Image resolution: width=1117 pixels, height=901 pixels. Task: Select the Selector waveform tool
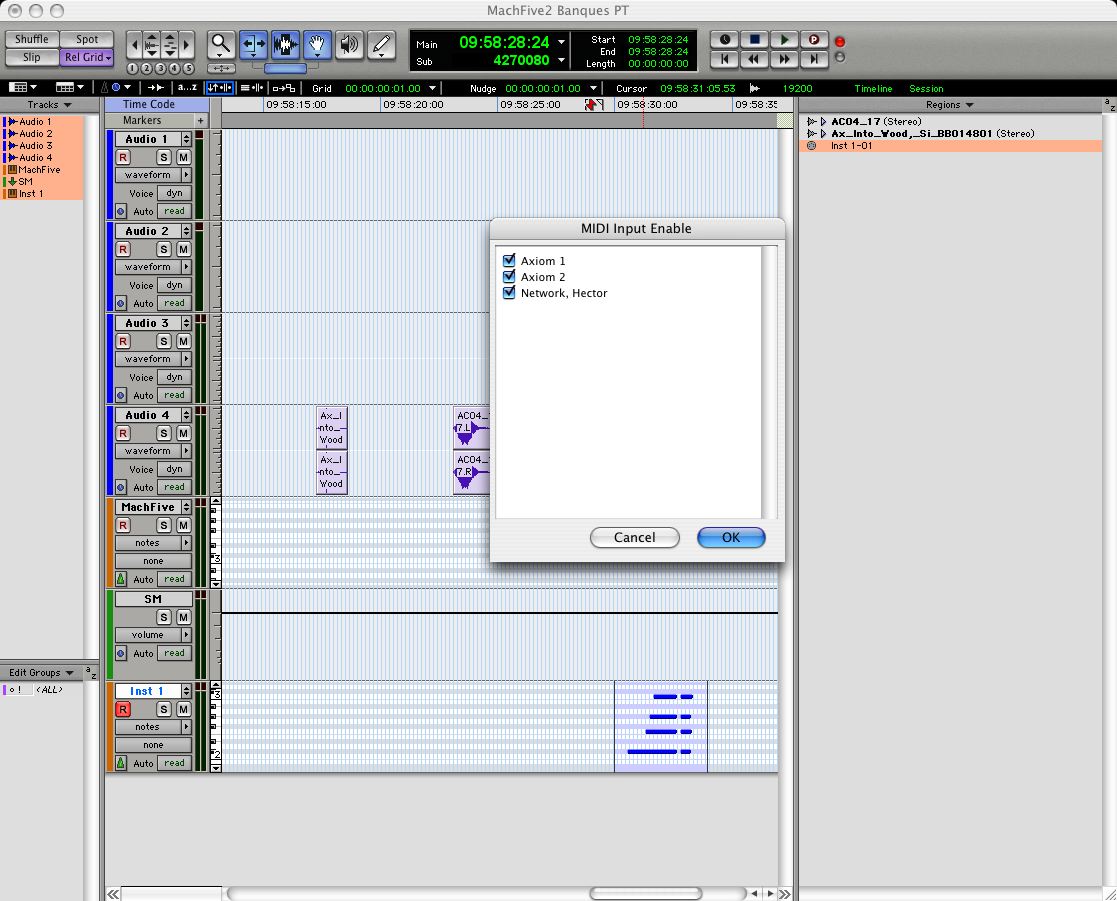coord(286,44)
